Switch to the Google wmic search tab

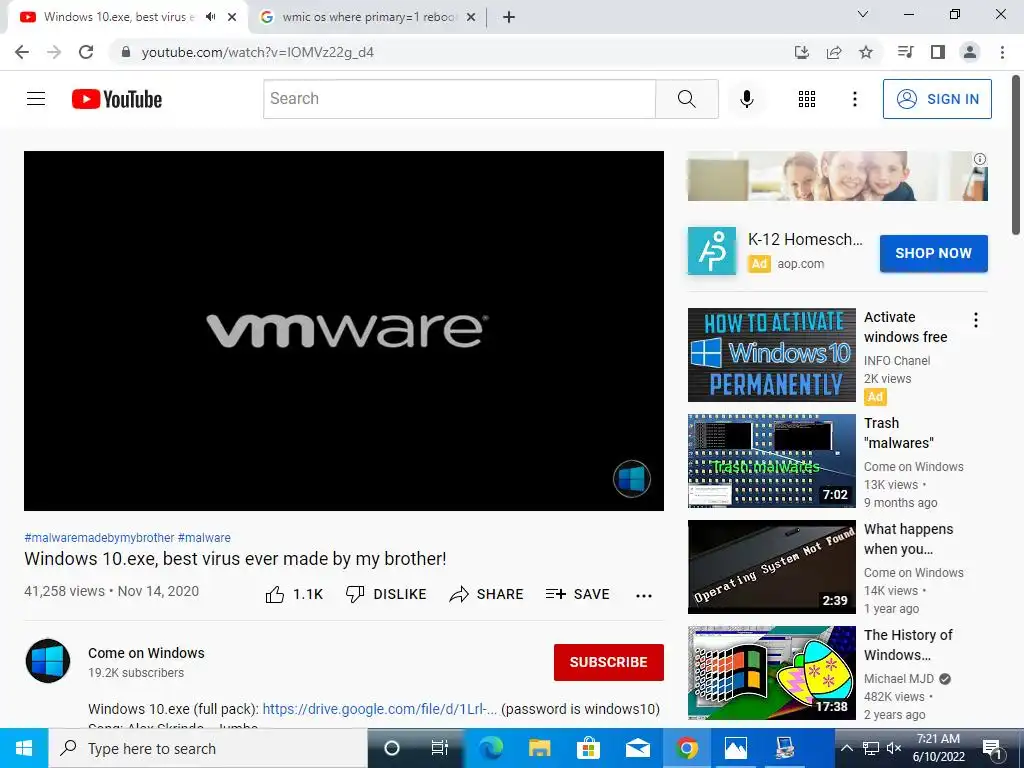[369, 17]
